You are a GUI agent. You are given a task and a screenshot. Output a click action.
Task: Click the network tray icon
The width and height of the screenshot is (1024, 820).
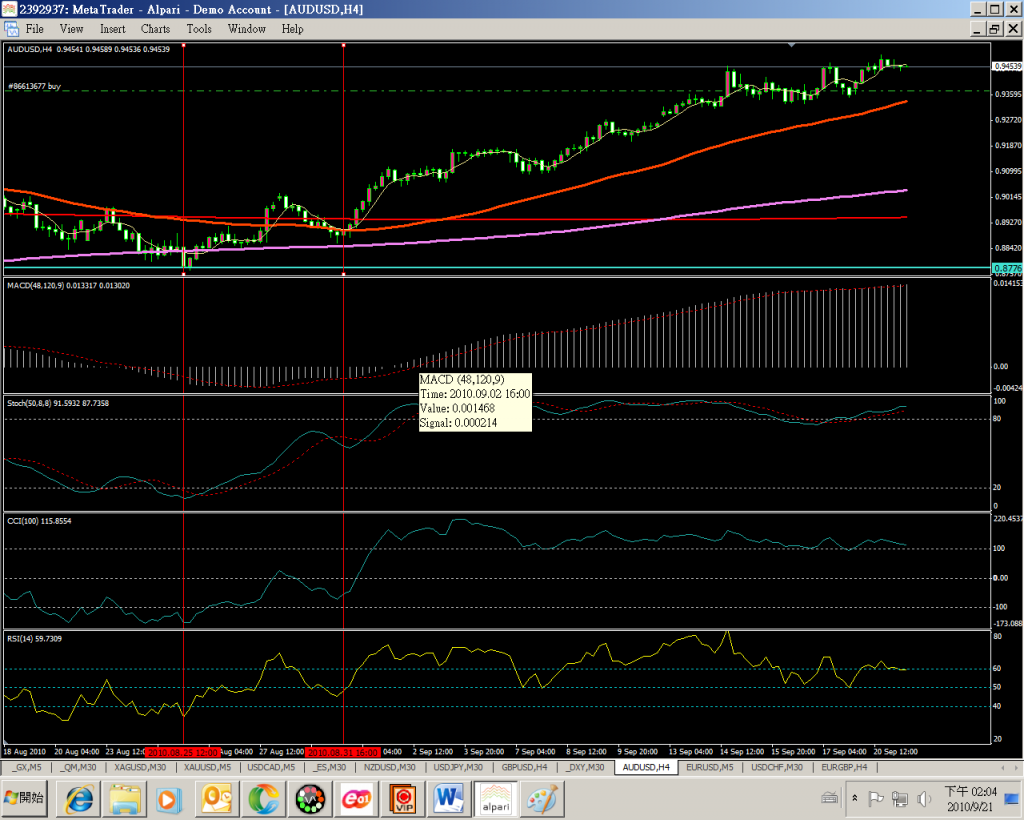point(900,798)
